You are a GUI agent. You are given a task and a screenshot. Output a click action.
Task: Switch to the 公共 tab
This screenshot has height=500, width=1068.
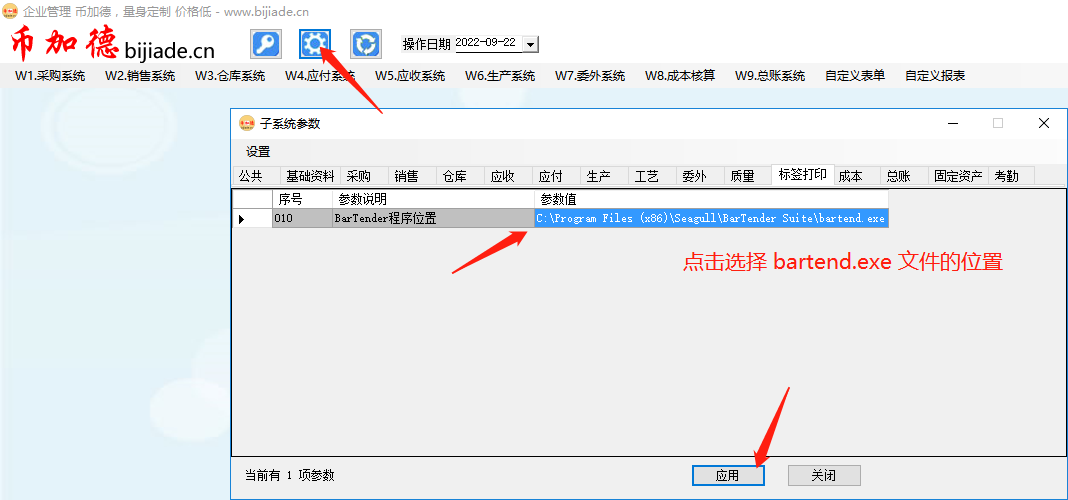tap(257, 176)
